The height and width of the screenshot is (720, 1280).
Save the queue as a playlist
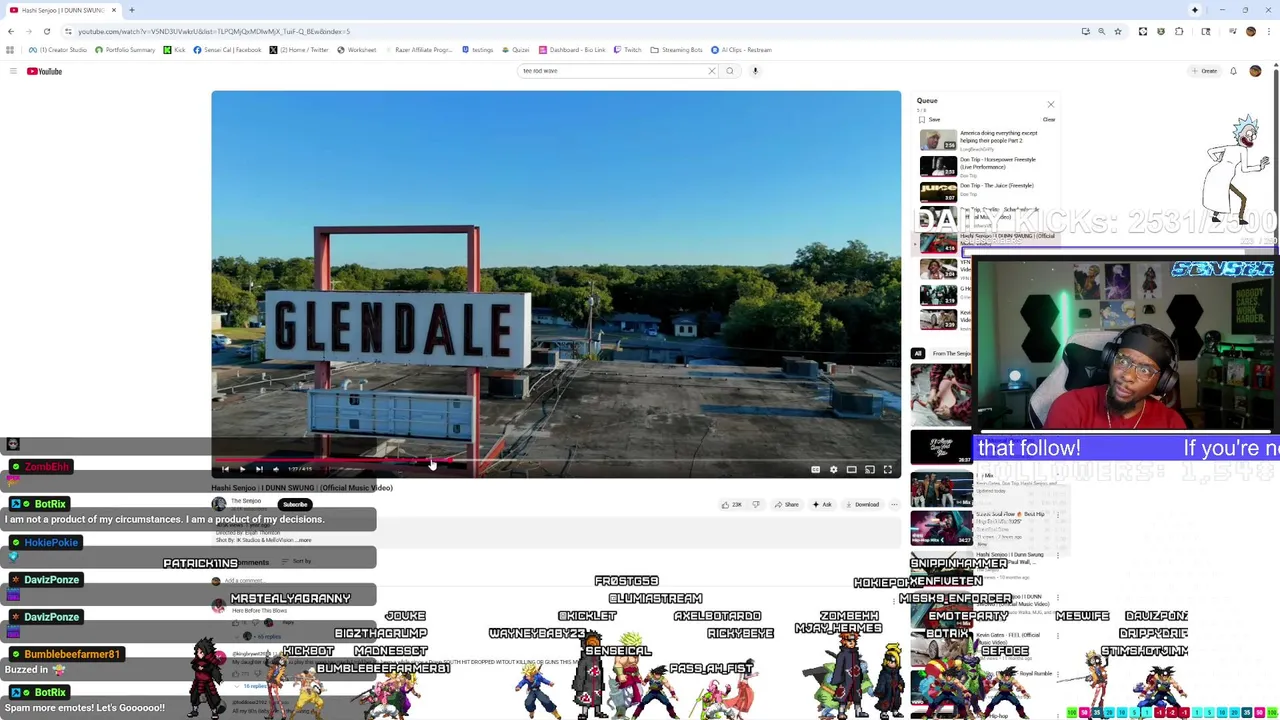(930, 119)
